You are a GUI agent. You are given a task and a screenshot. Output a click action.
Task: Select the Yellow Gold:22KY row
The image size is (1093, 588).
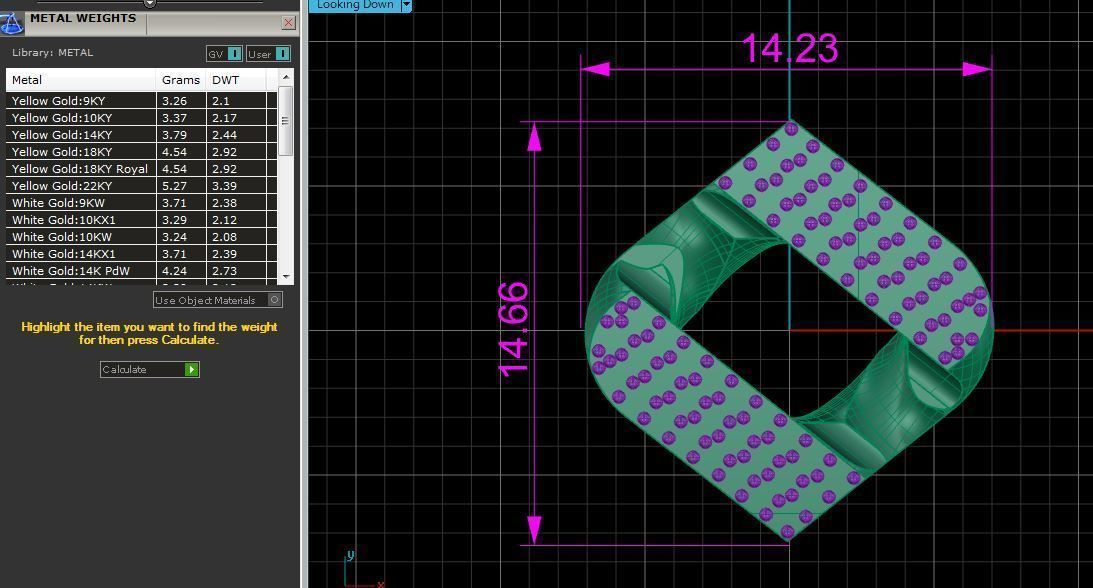[x=142, y=186]
